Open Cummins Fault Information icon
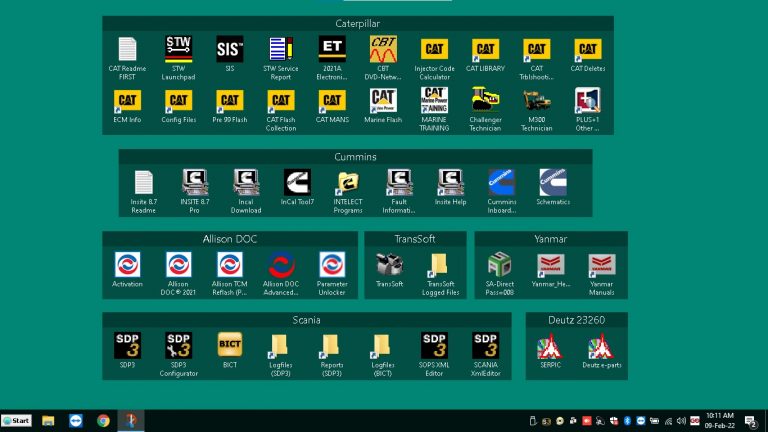The image size is (768, 432). [399, 183]
